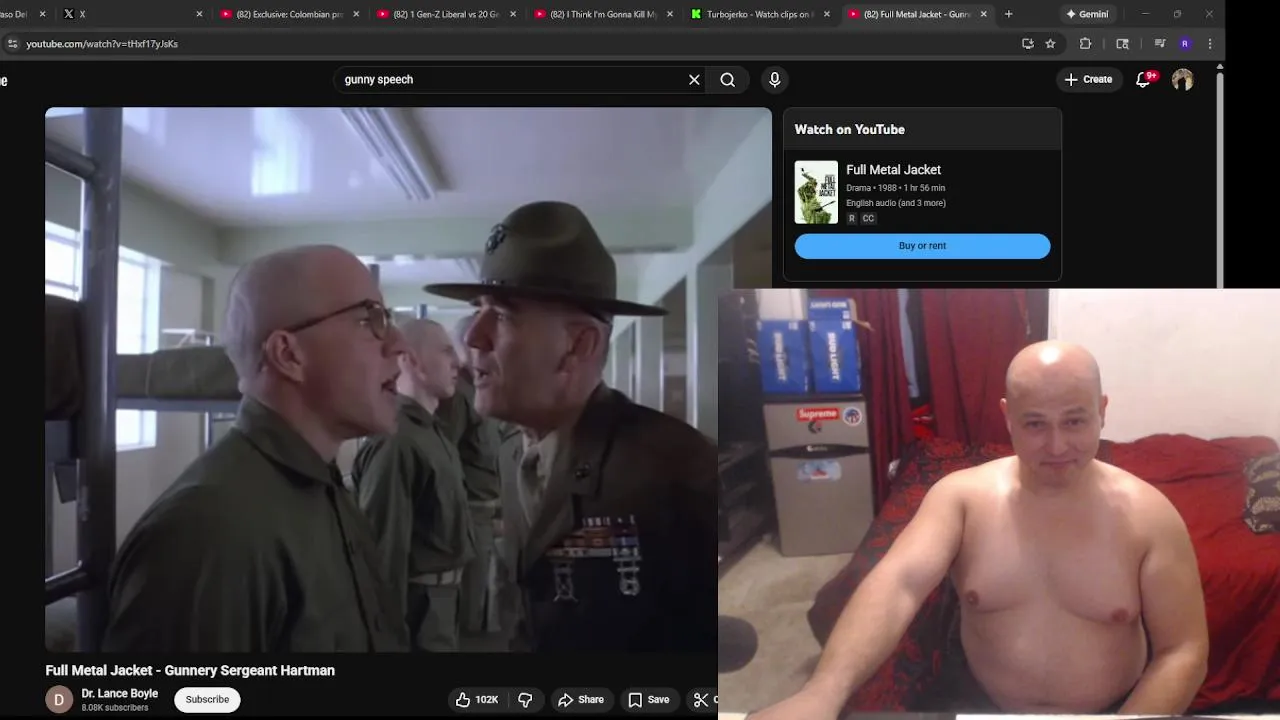Switch to Turbojerko Watch clips tab
The width and height of the screenshot is (1280, 720).
(759, 14)
